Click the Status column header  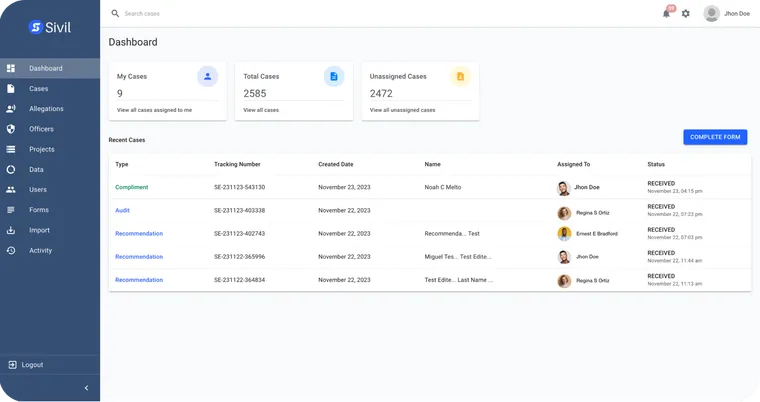pyautogui.click(x=656, y=164)
